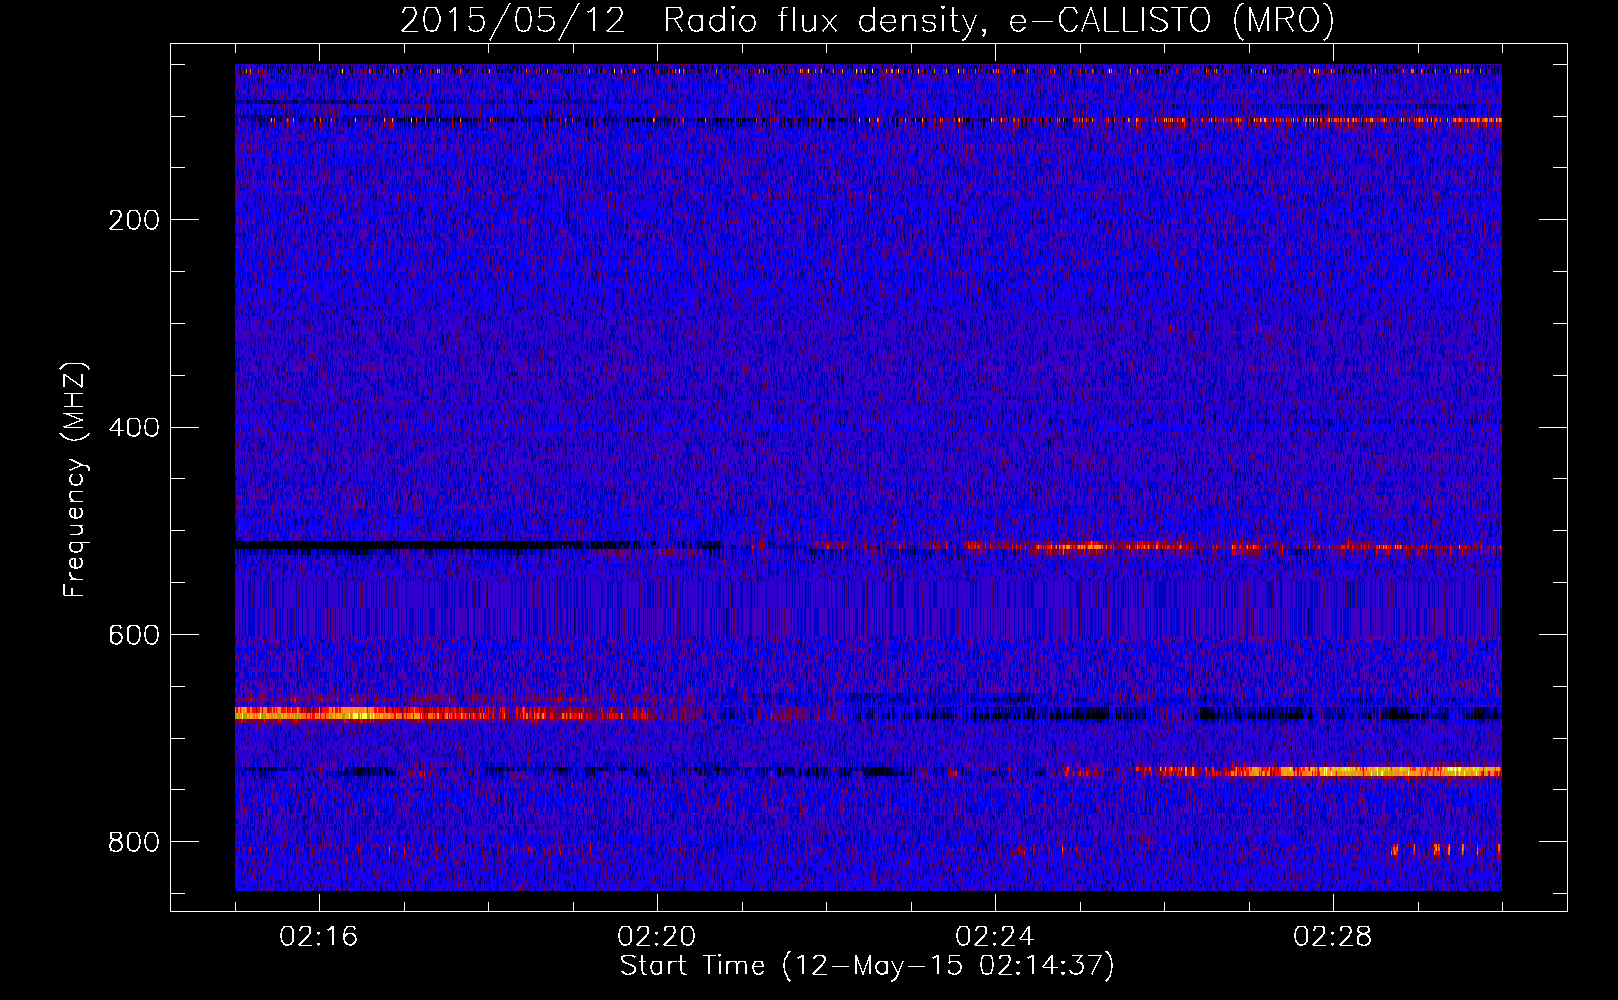
Task: Click the 02:16 time tick label
Action: tap(319, 937)
